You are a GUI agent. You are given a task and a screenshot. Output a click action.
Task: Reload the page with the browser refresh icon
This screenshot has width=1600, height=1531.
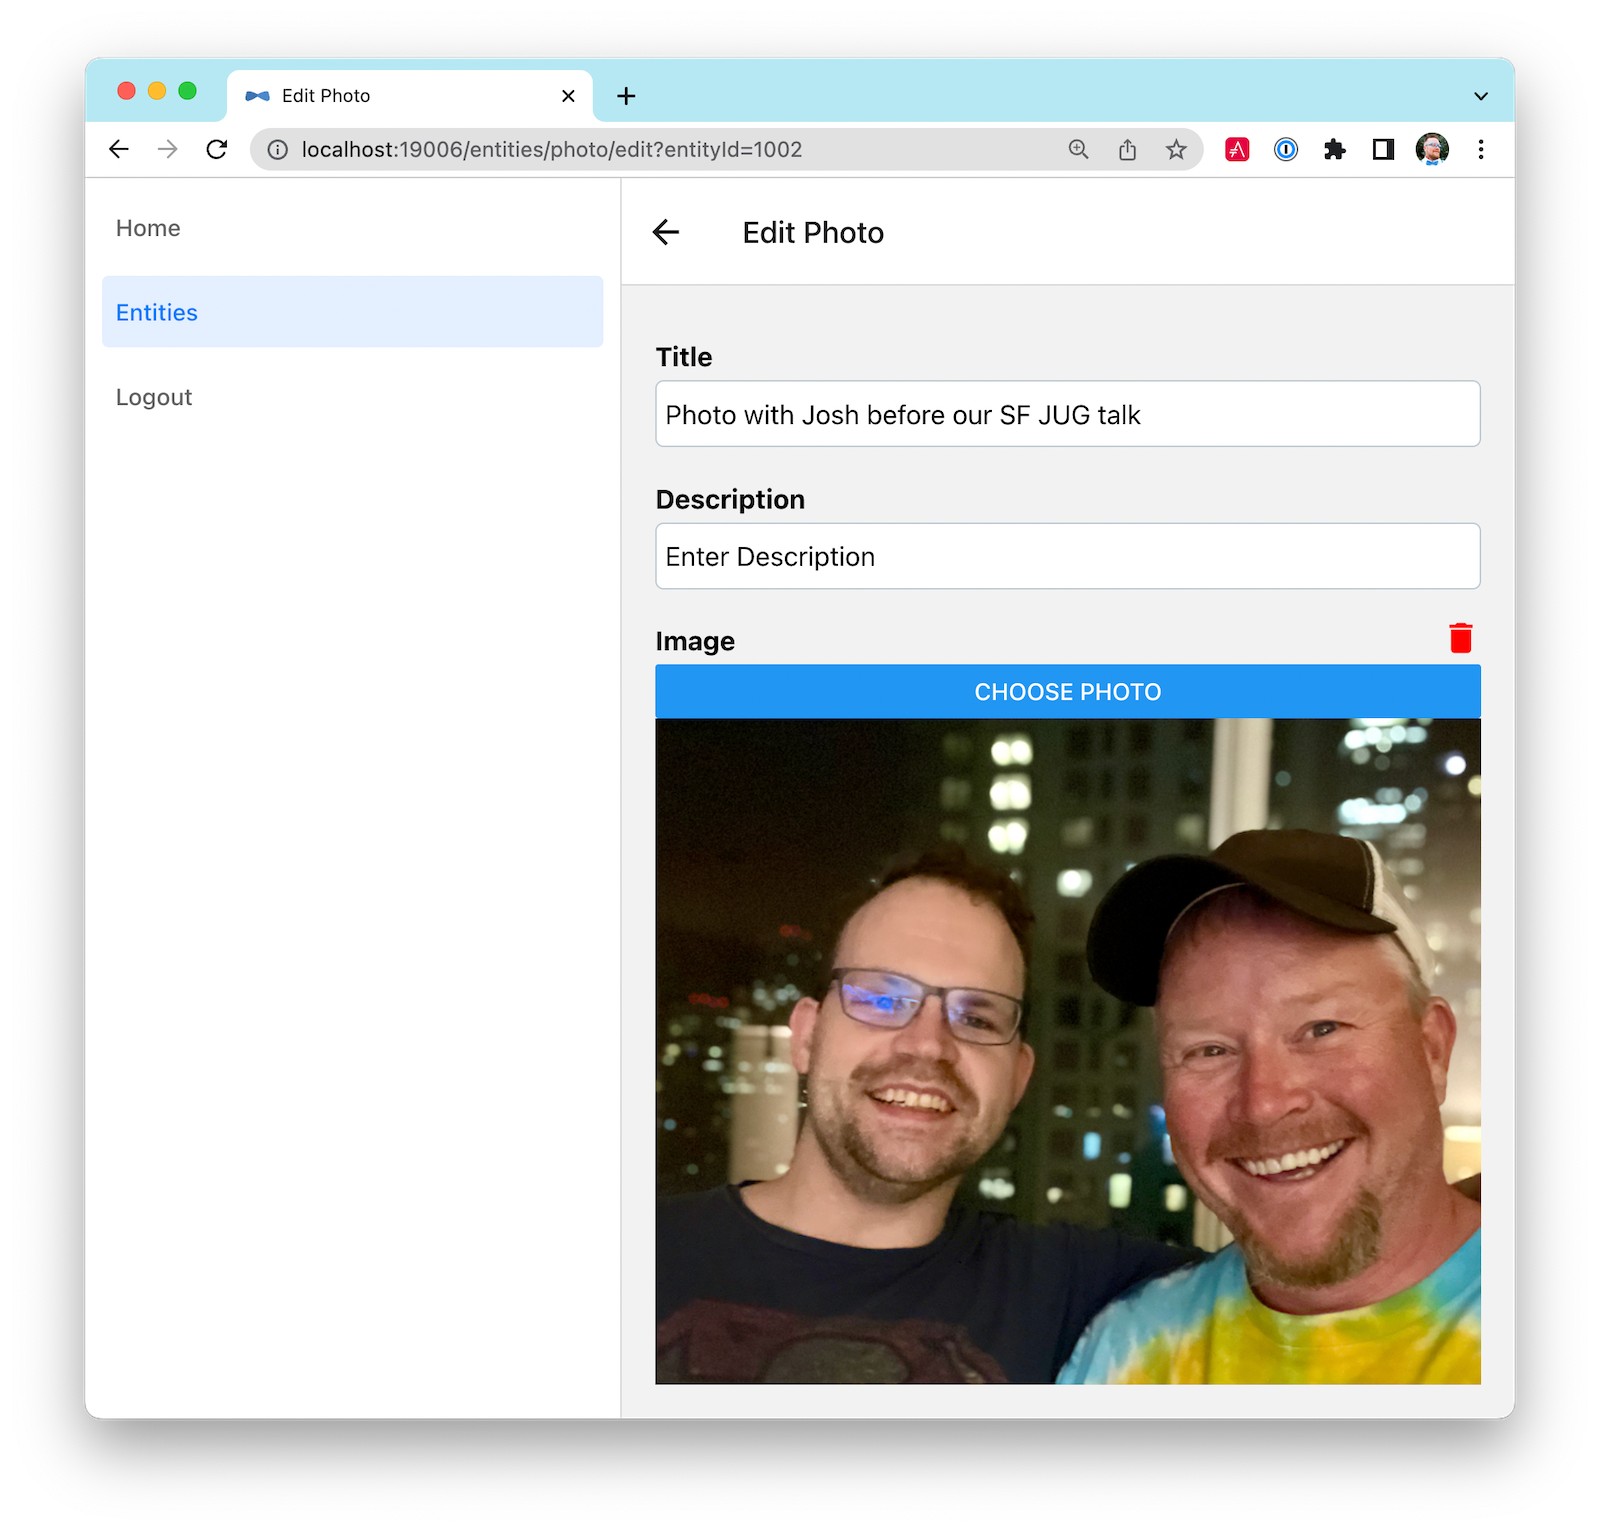click(x=217, y=150)
